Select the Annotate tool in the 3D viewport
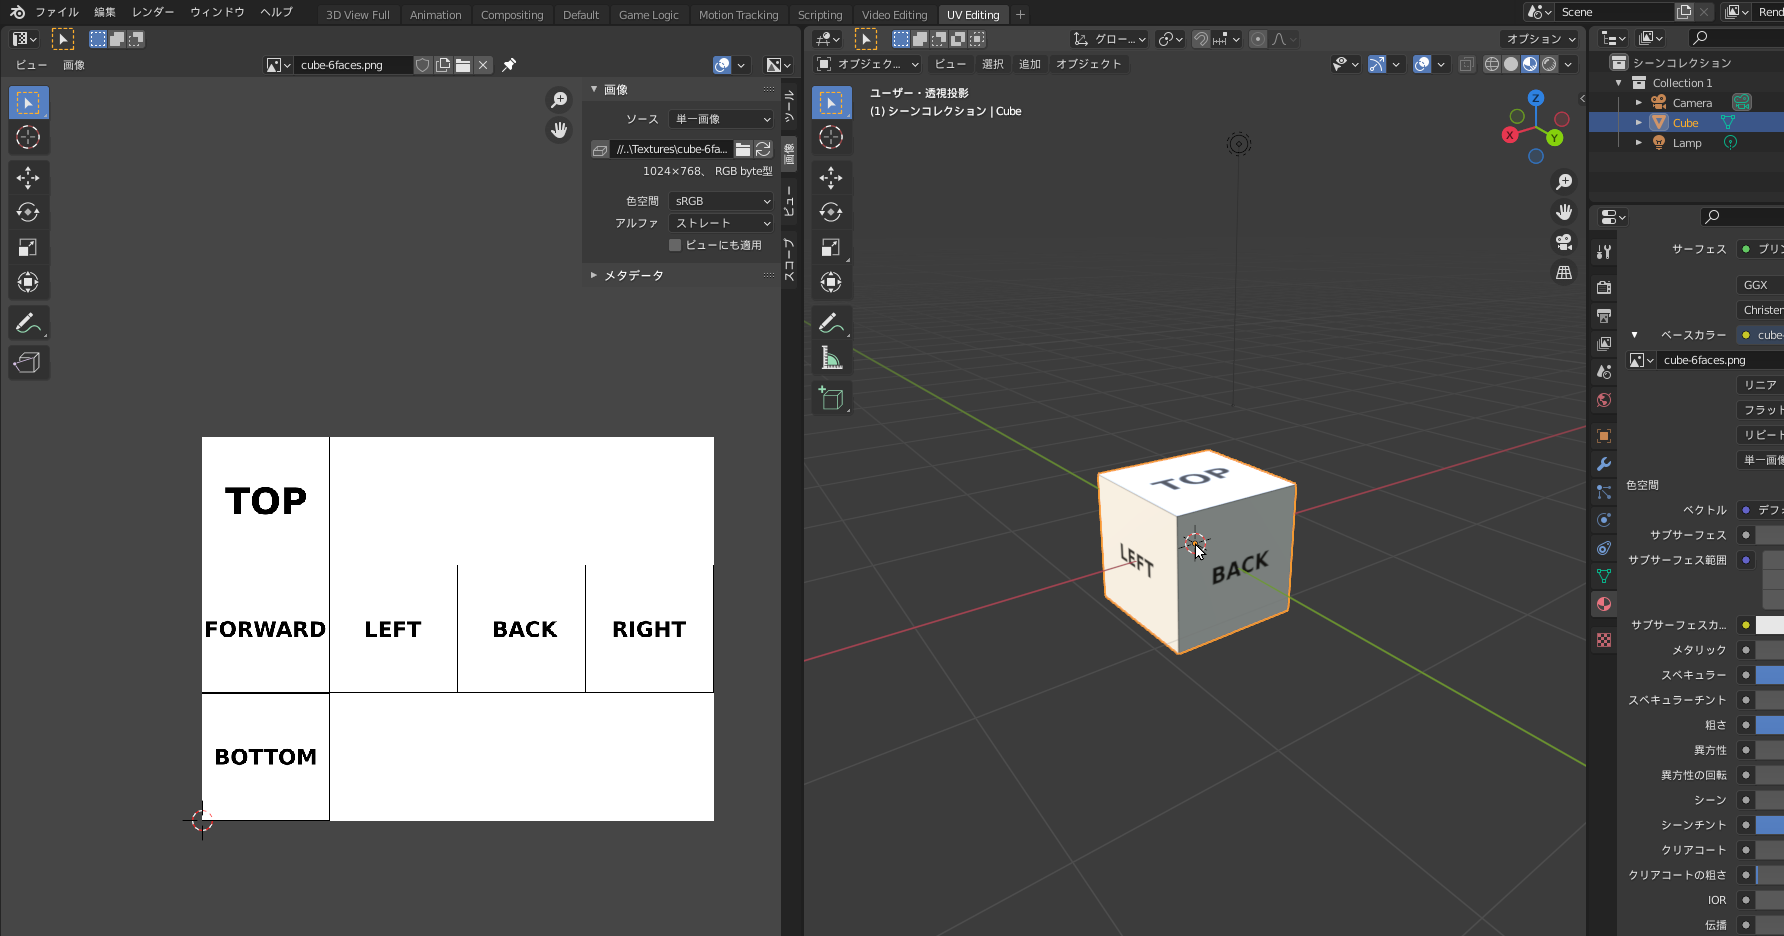This screenshot has width=1784, height=936. tap(831, 323)
